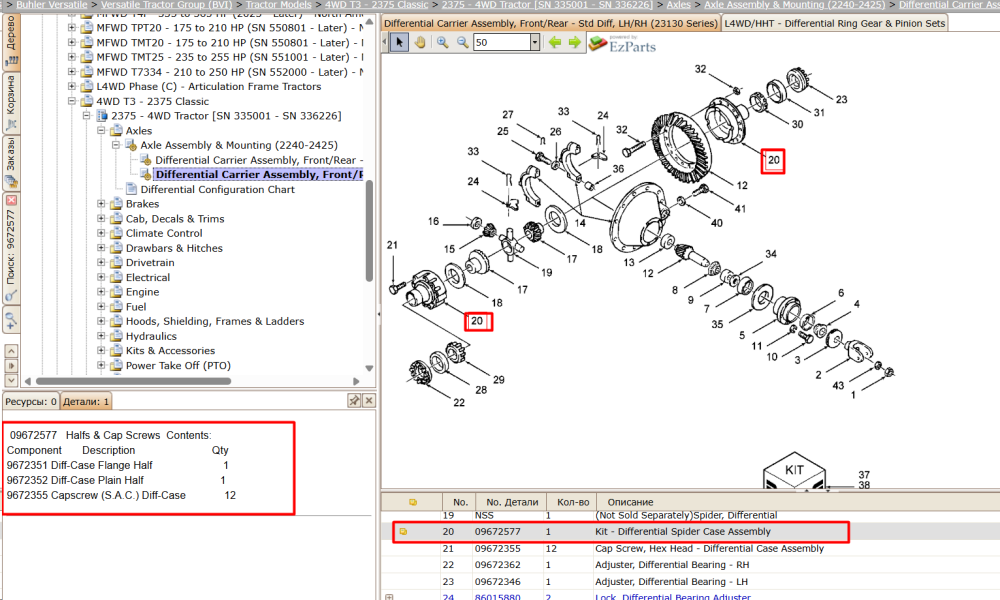Collapse the 4WD T3 - 2375 Classic node
This screenshot has width=1000, height=600.
coord(72,101)
